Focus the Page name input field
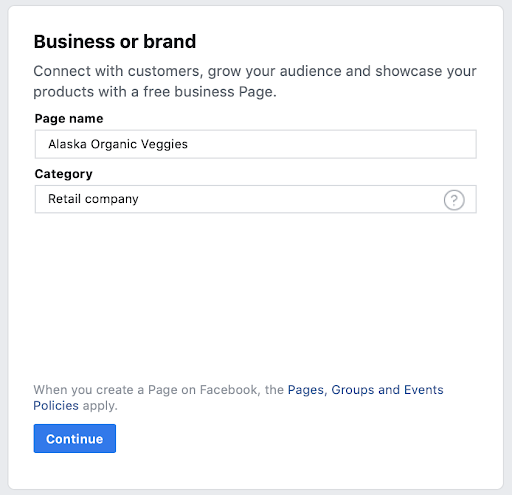The height and width of the screenshot is (495, 512). pos(256,144)
